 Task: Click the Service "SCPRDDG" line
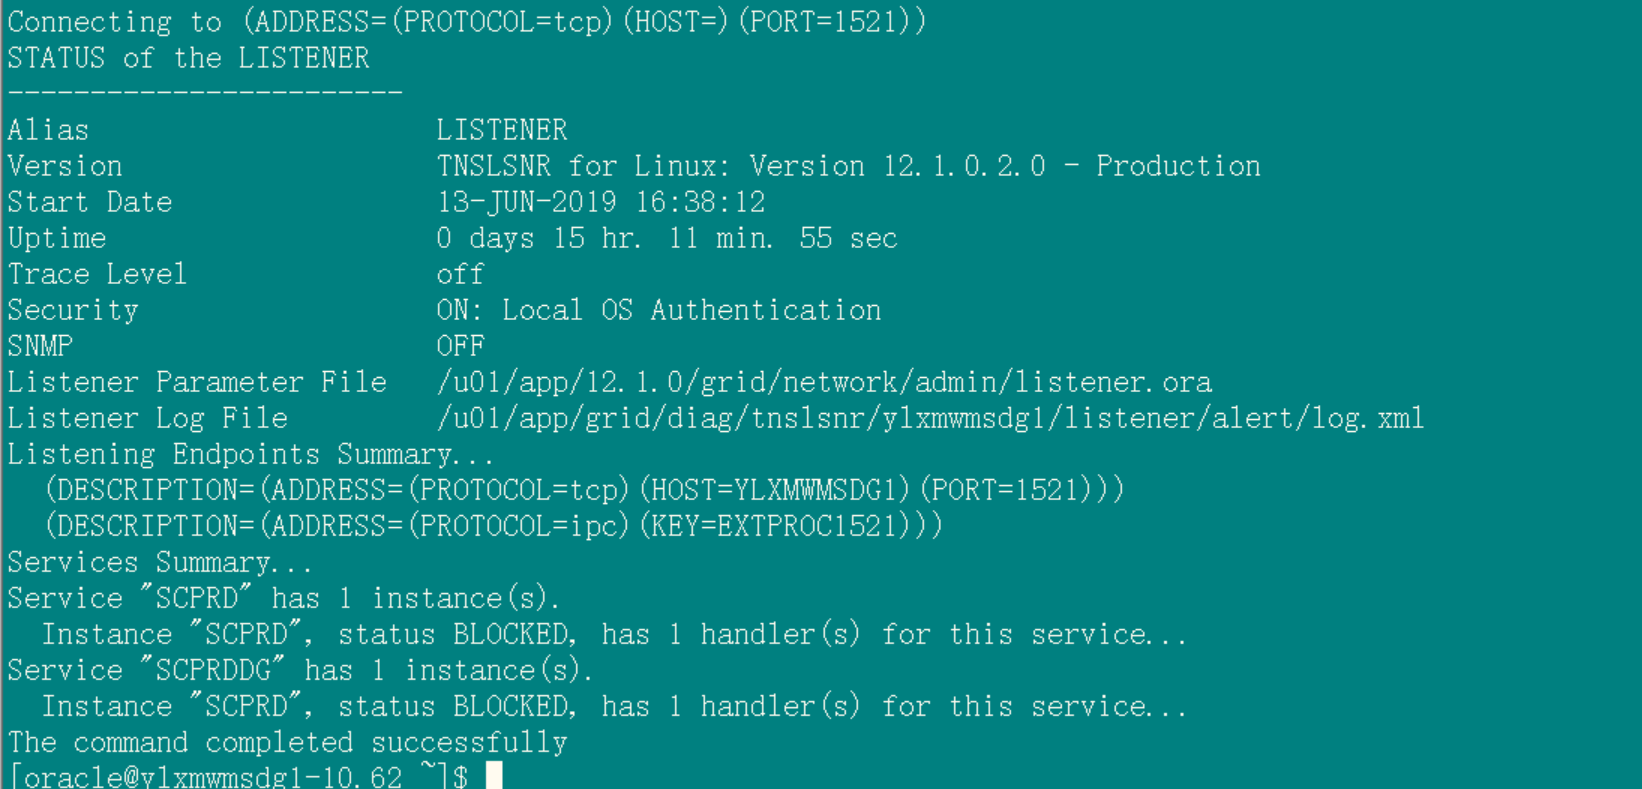300,670
